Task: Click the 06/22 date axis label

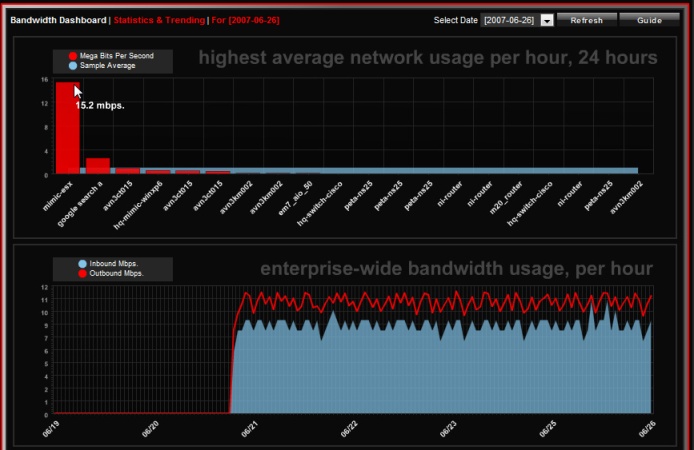Action: [x=349, y=429]
